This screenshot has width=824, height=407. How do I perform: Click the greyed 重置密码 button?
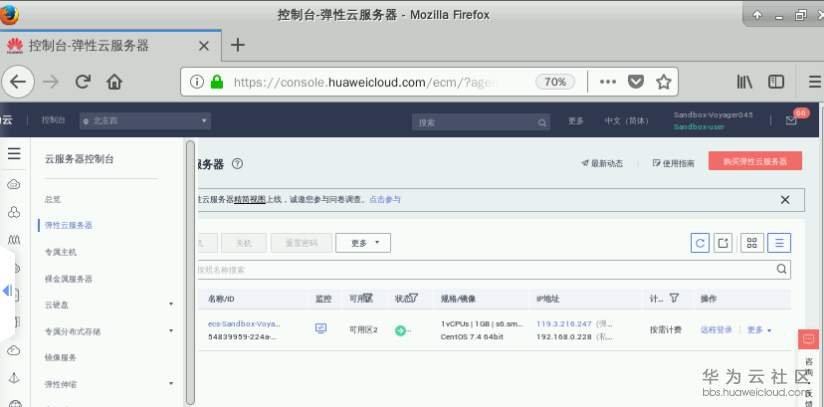tap(301, 243)
